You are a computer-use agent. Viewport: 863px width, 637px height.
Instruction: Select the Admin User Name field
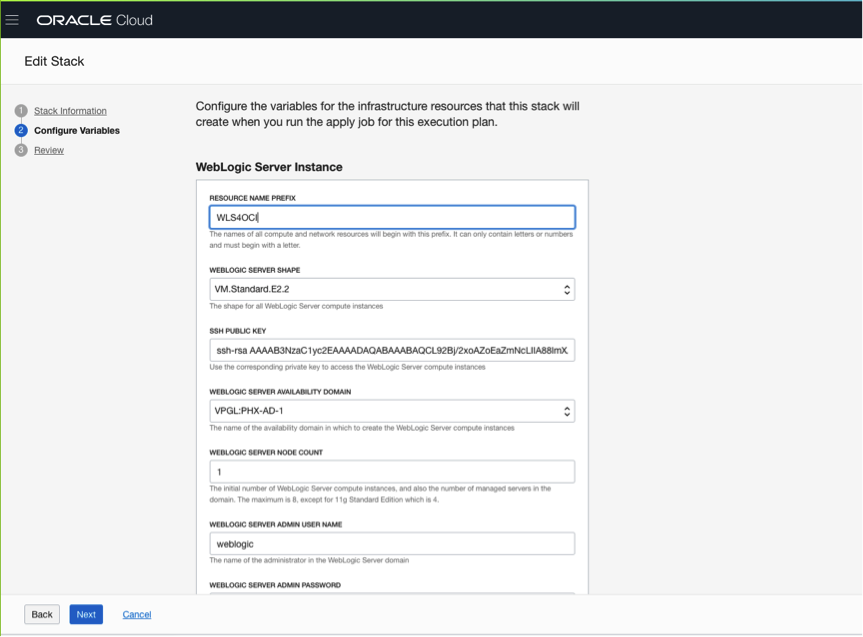tap(392, 543)
